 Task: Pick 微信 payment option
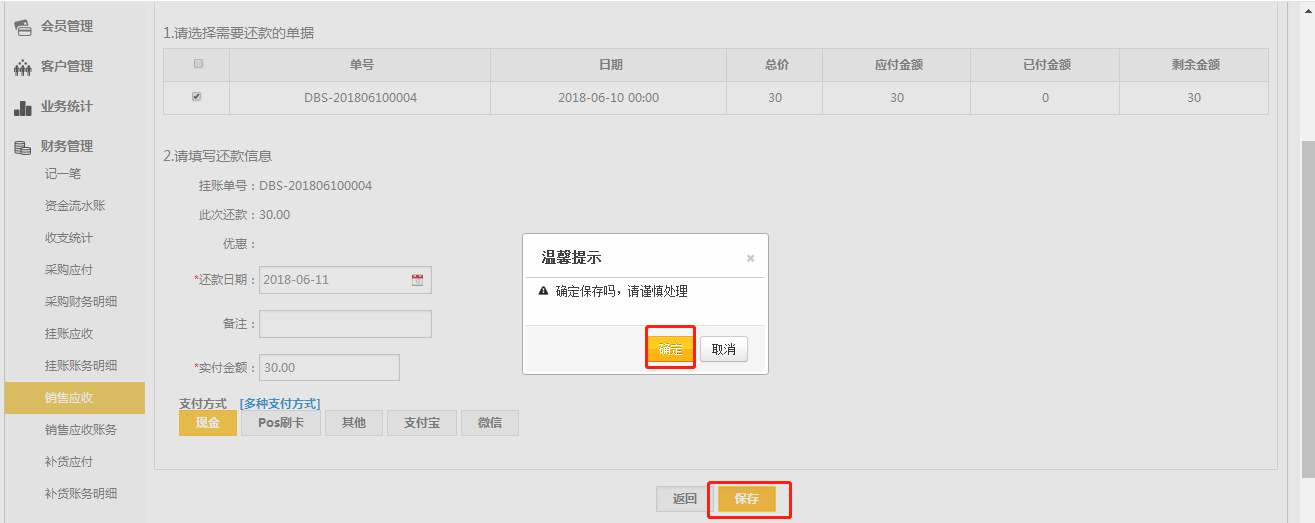(490, 423)
